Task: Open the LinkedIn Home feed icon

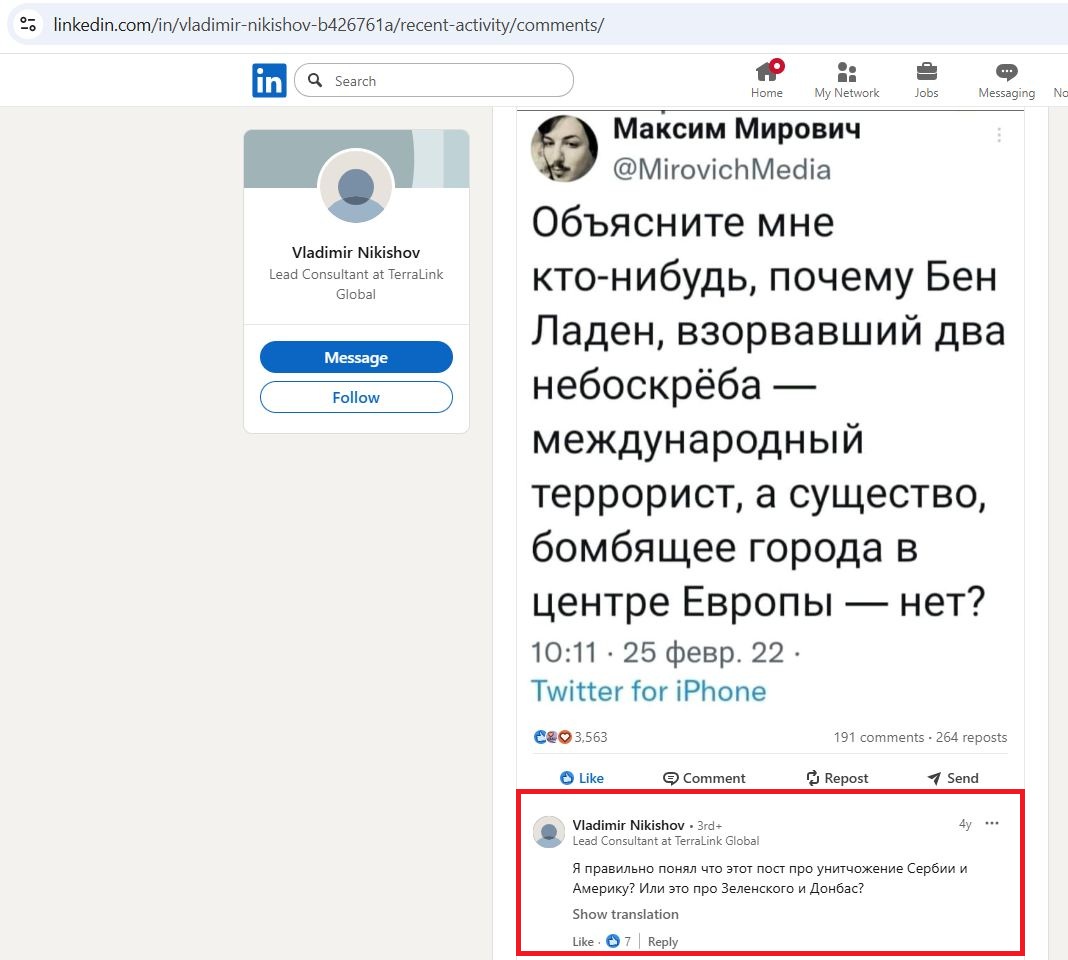Action: (x=766, y=73)
